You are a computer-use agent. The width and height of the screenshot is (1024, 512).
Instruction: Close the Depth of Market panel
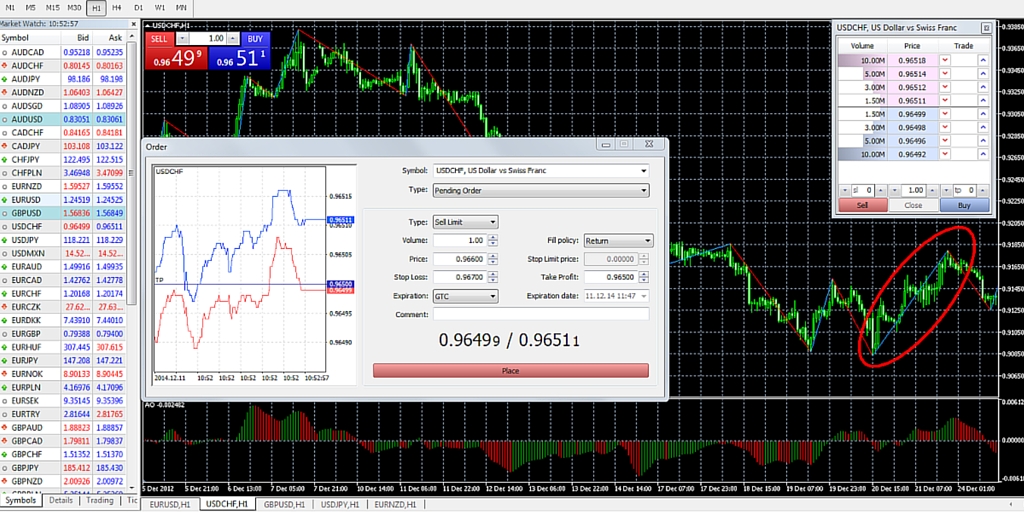987,28
